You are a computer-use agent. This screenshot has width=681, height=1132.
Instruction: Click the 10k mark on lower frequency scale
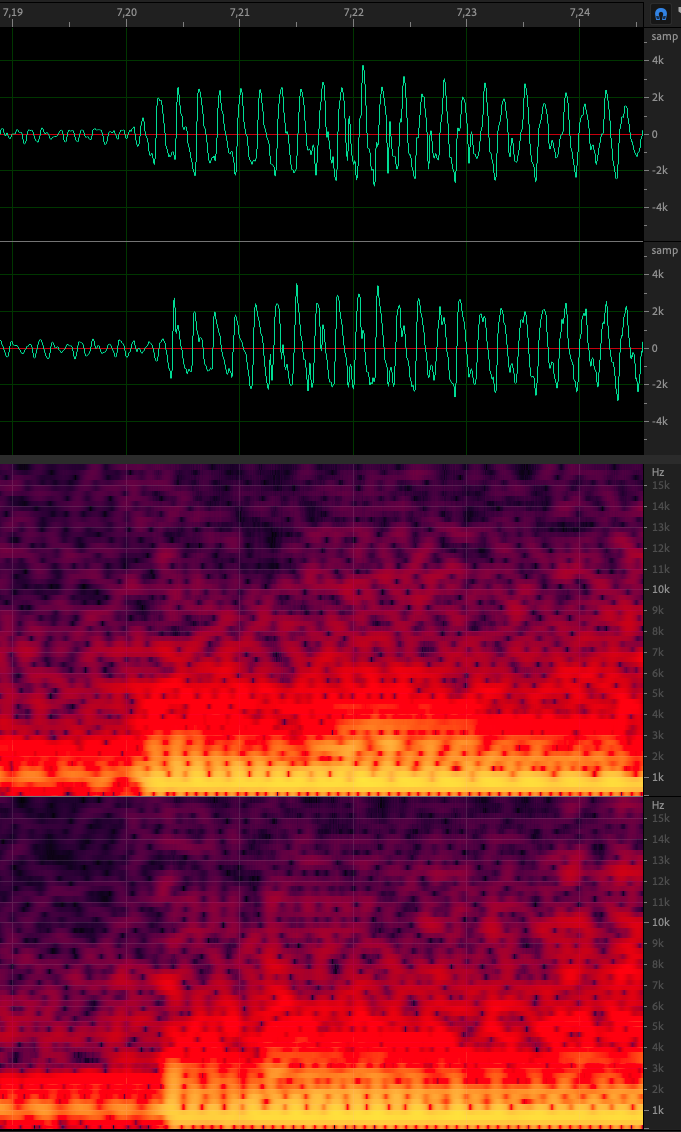click(x=661, y=923)
